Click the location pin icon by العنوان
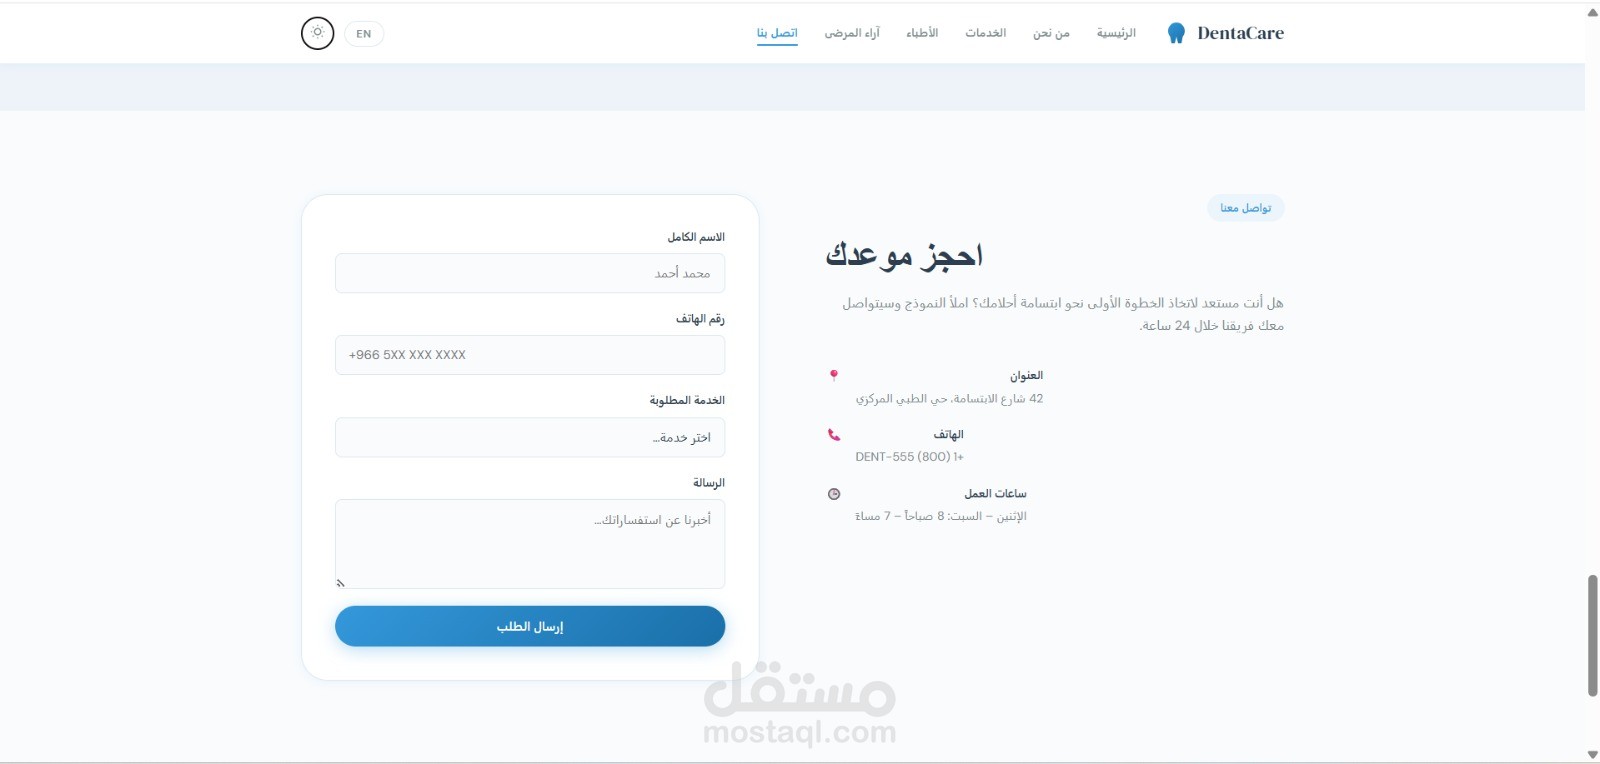Viewport: 1600px width, 764px height. click(833, 376)
